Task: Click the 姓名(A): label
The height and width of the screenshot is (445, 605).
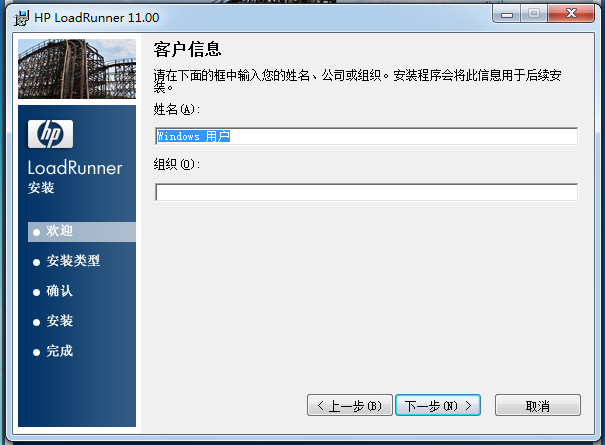Action: 177,110
